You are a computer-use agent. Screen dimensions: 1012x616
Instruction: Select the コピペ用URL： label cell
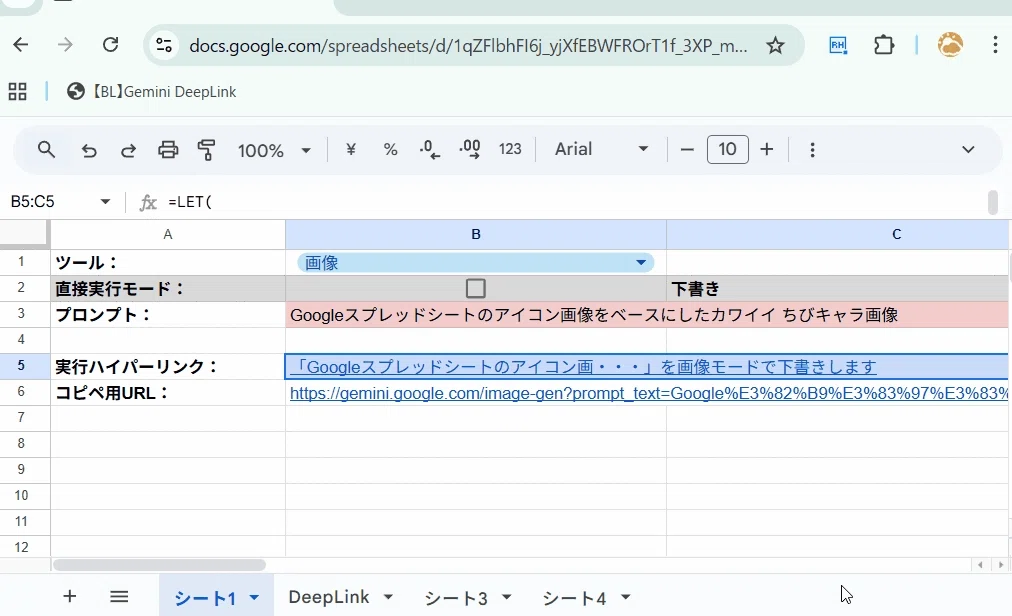pos(168,393)
